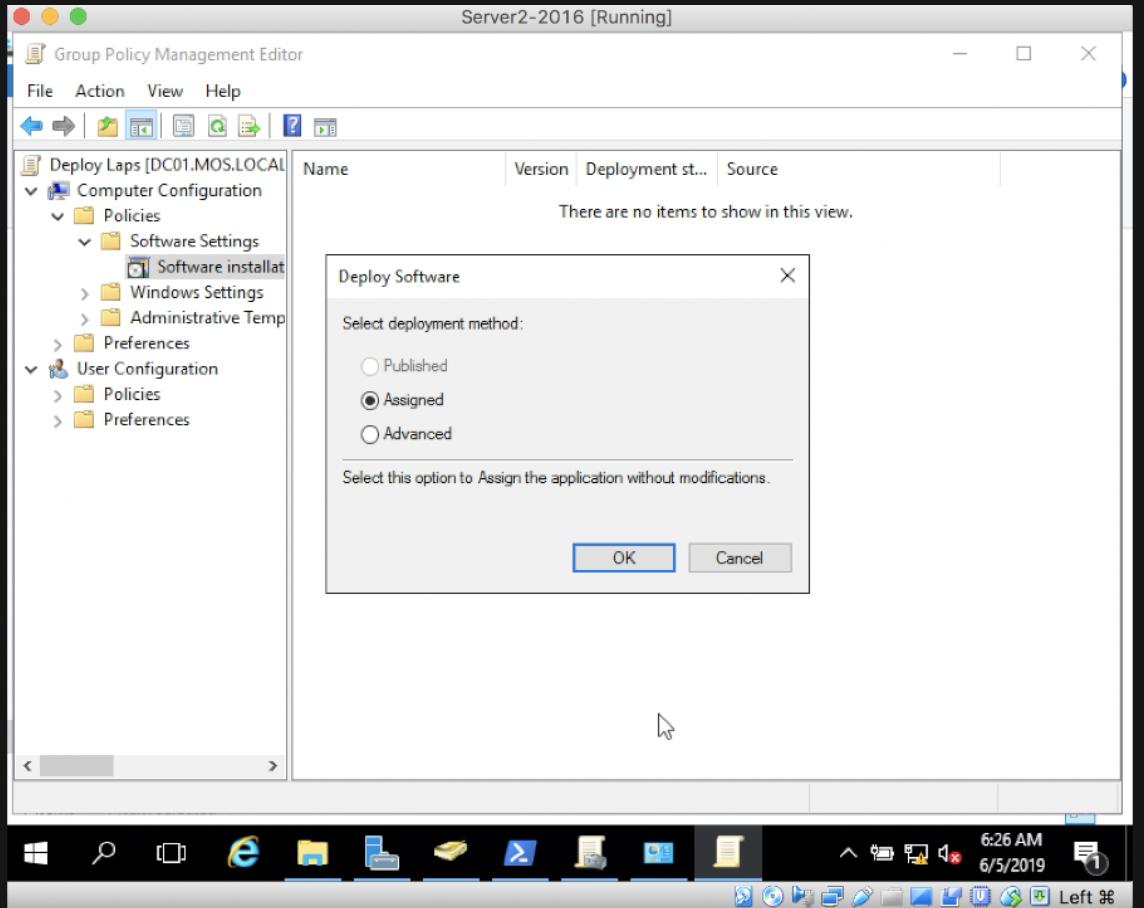Click the Back arrow toolbar icon
The image size is (1144, 908).
coord(31,126)
